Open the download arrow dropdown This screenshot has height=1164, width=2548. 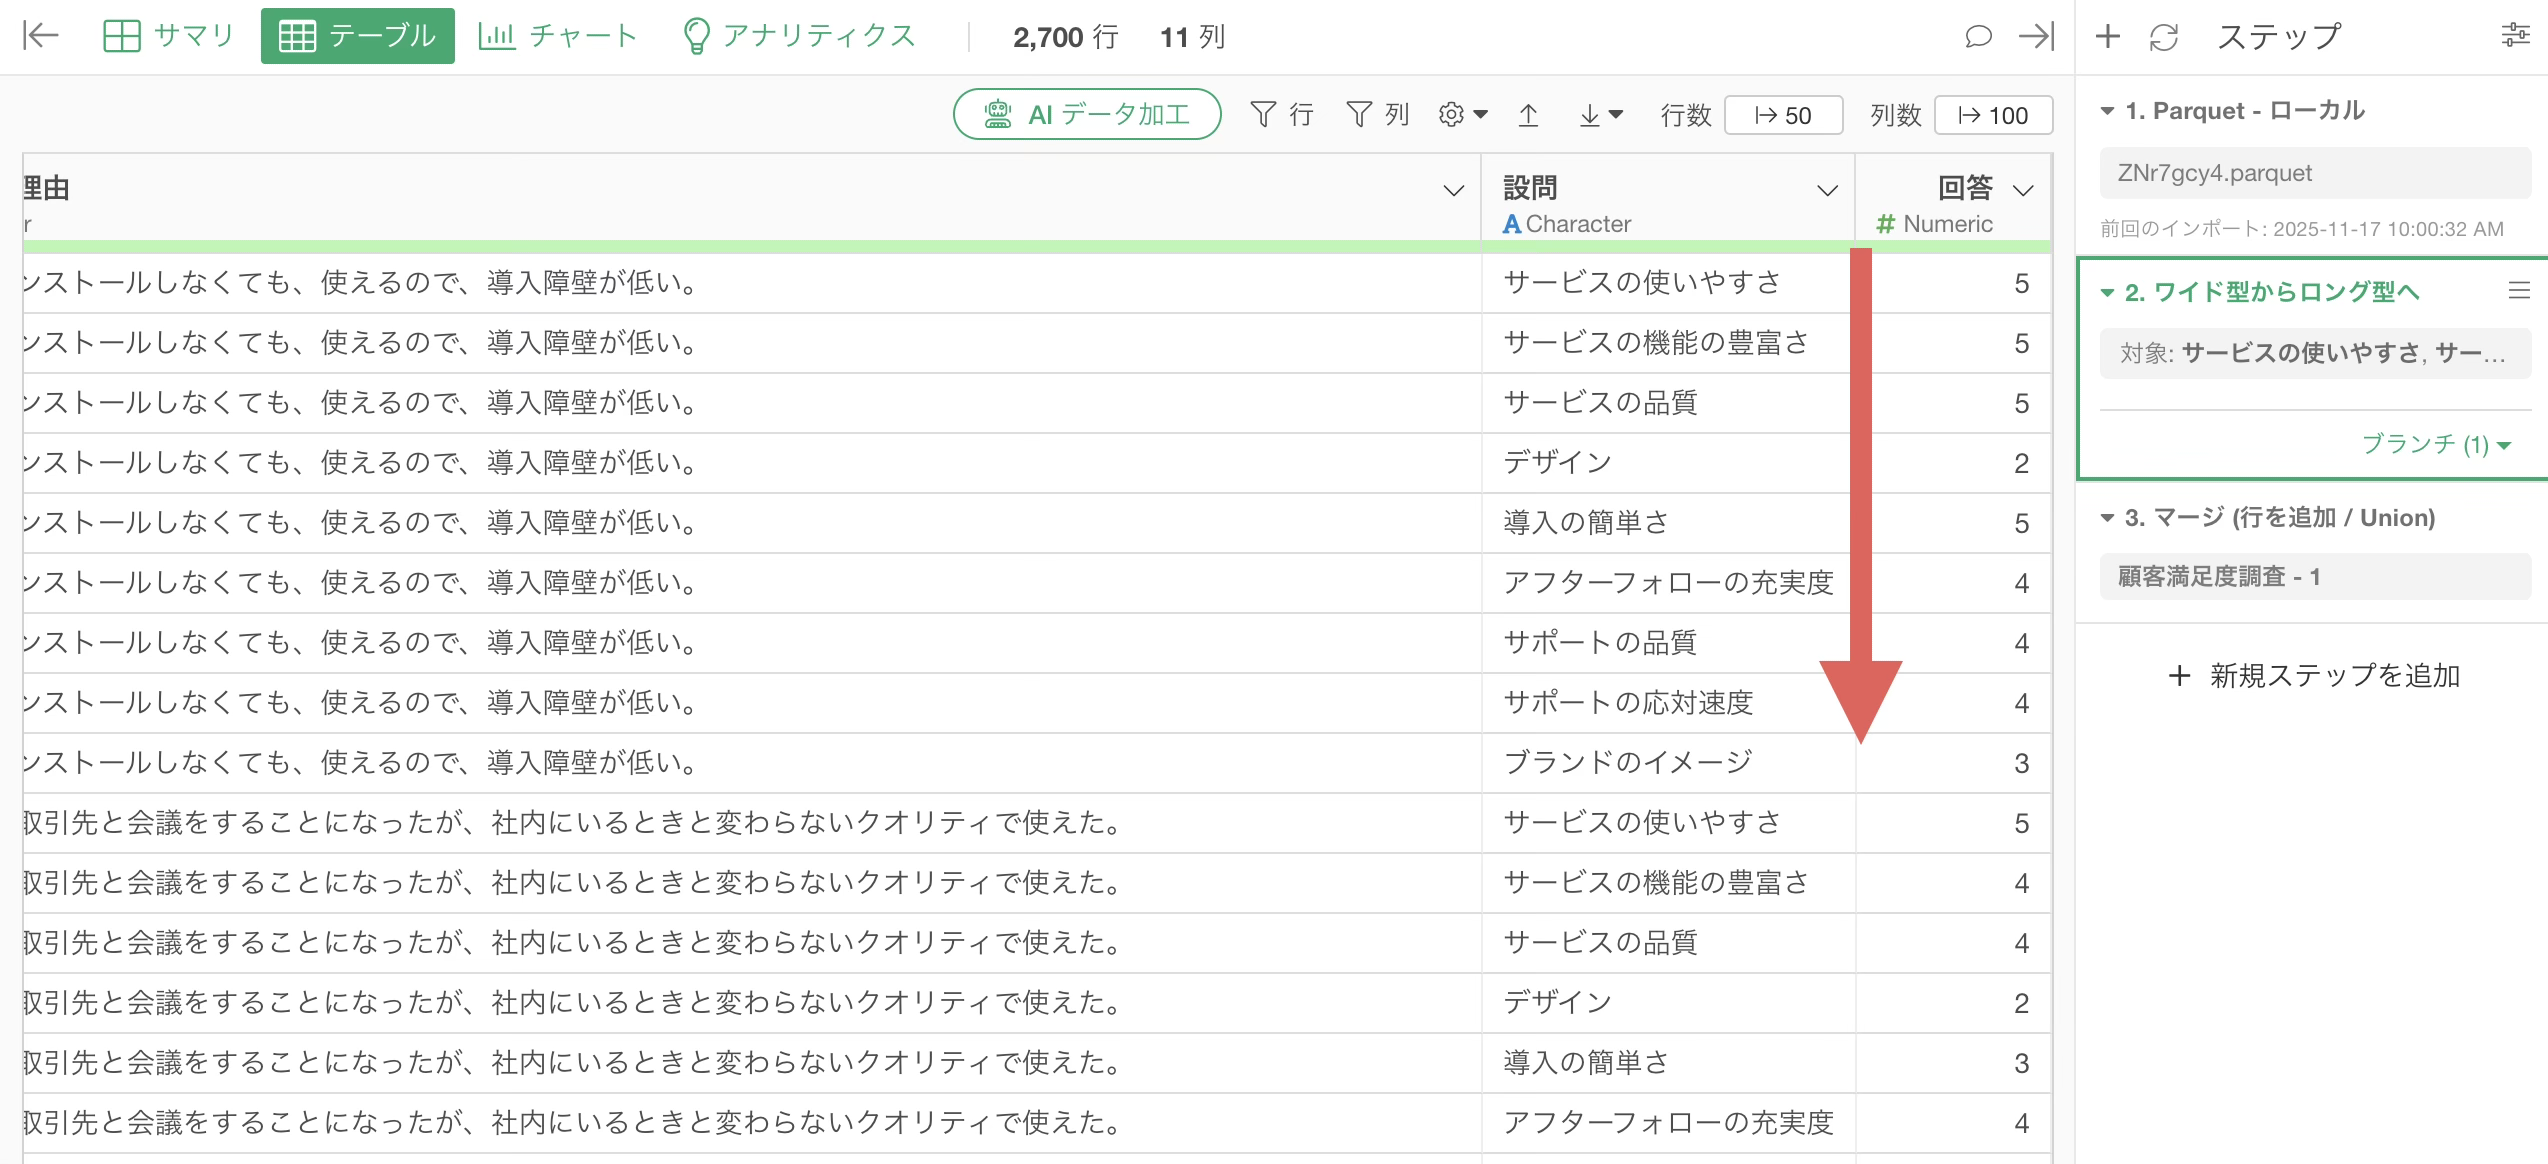(1600, 116)
